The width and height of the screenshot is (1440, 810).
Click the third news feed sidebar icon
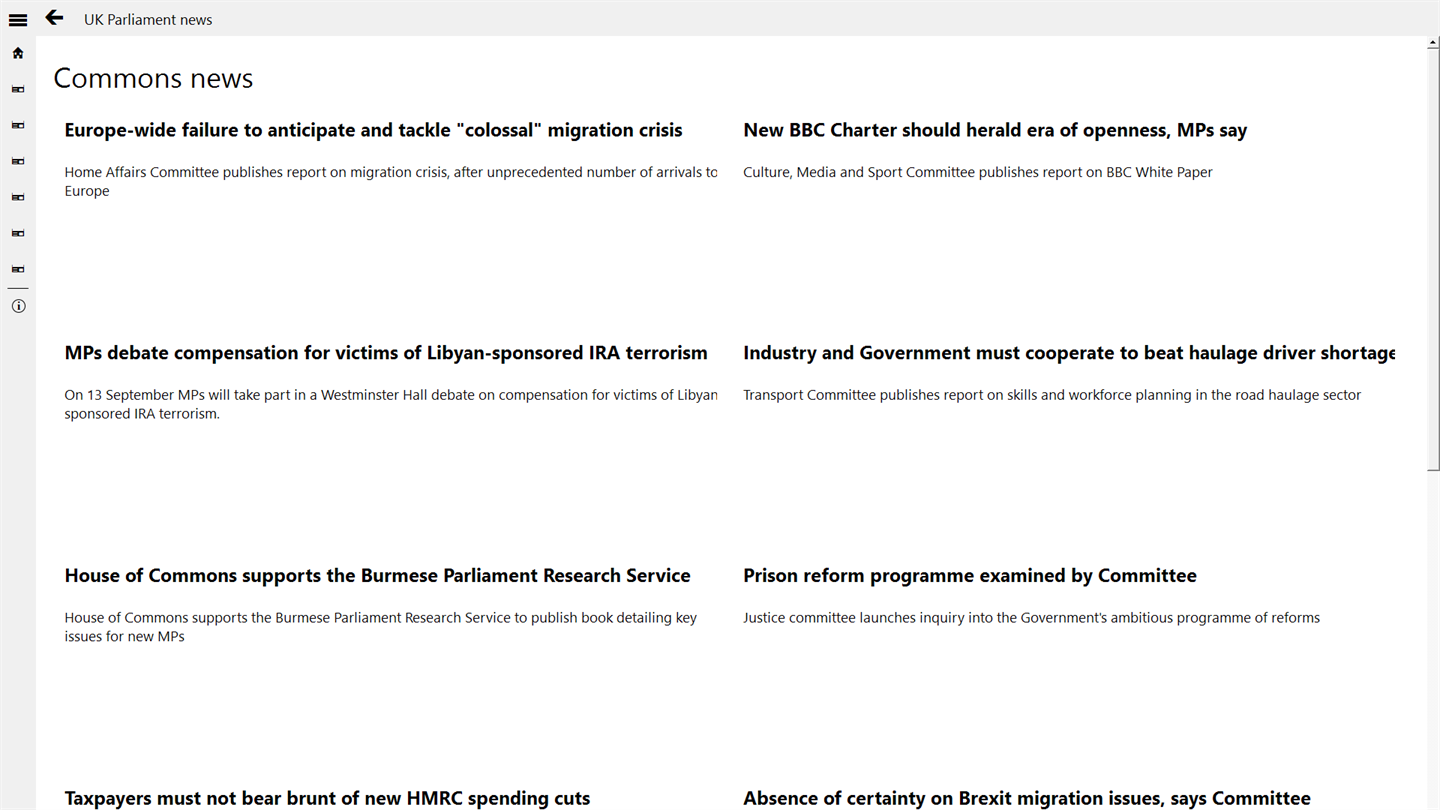18,161
